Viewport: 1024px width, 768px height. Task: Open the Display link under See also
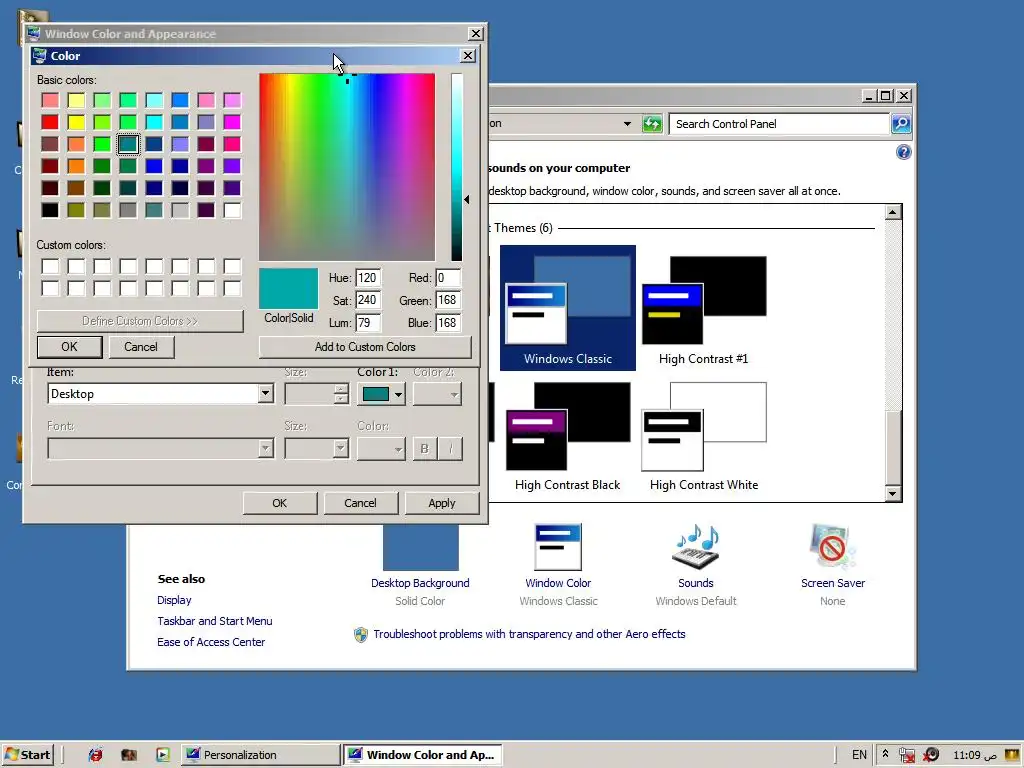coord(174,600)
